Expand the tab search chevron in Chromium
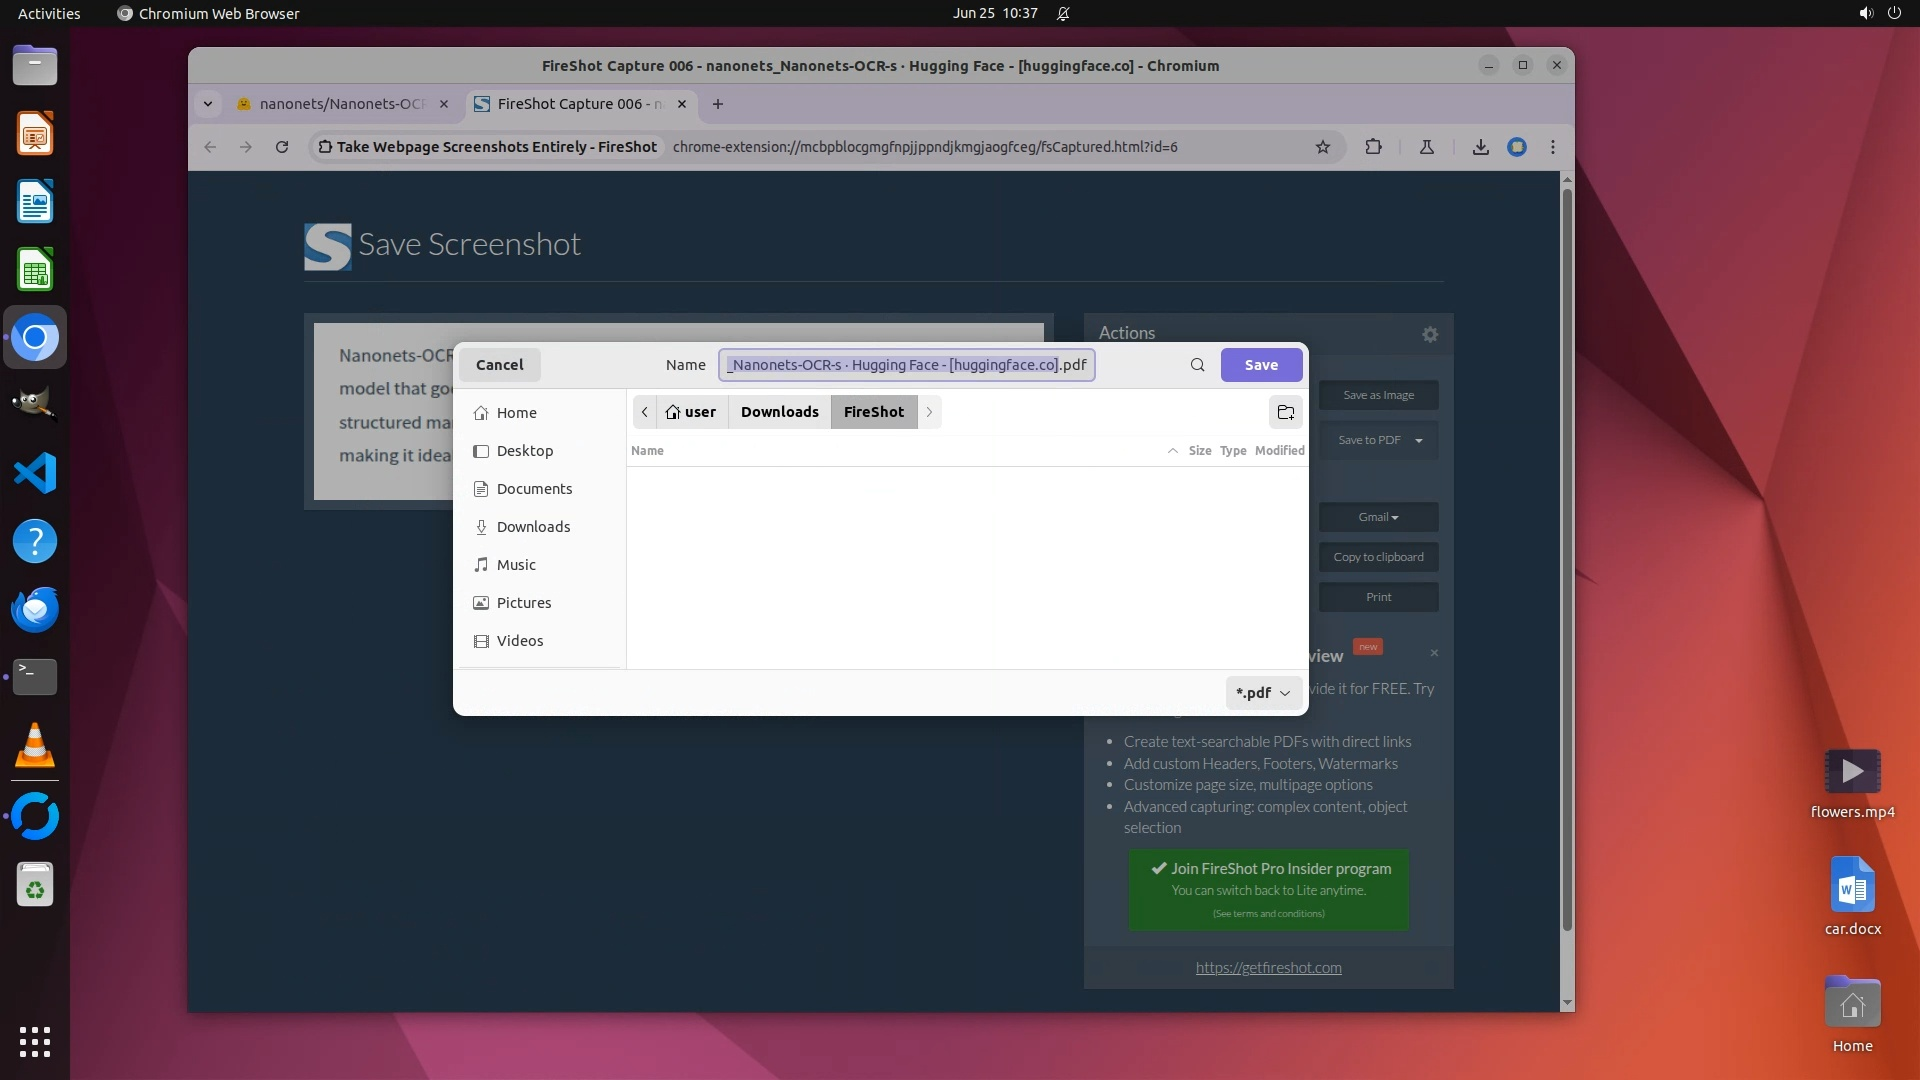The height and width of the screenshot is (1080, 1920). (x=207, y=104)
